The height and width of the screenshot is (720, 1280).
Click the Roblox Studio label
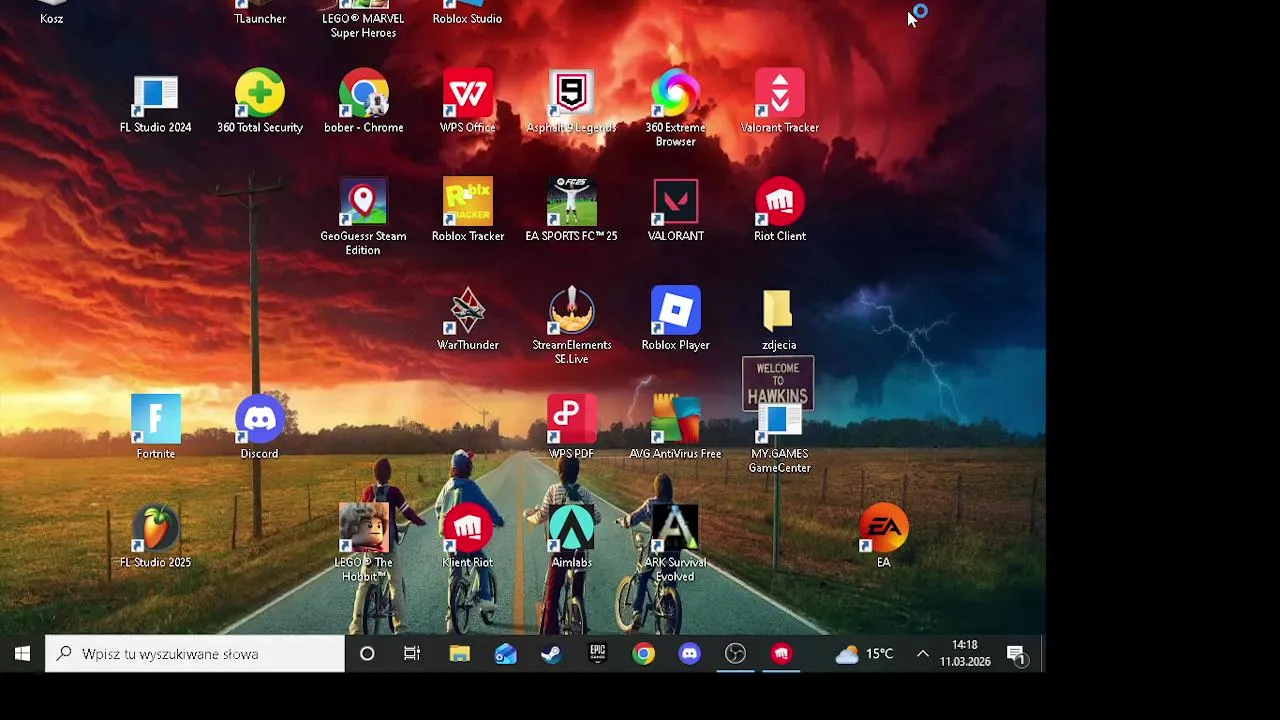click(x=467, y=19)
